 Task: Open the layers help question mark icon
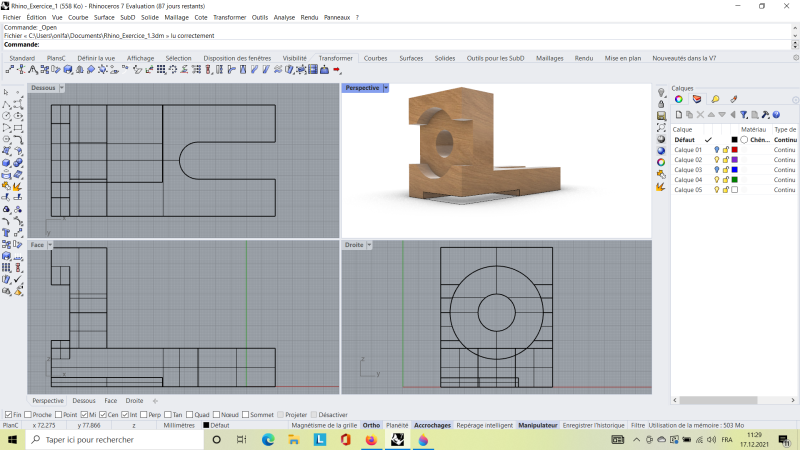[776, 115]
